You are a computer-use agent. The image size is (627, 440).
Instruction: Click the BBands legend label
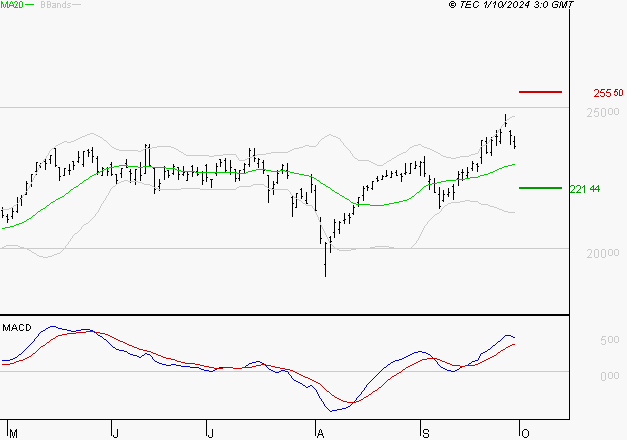click(56, 5)
